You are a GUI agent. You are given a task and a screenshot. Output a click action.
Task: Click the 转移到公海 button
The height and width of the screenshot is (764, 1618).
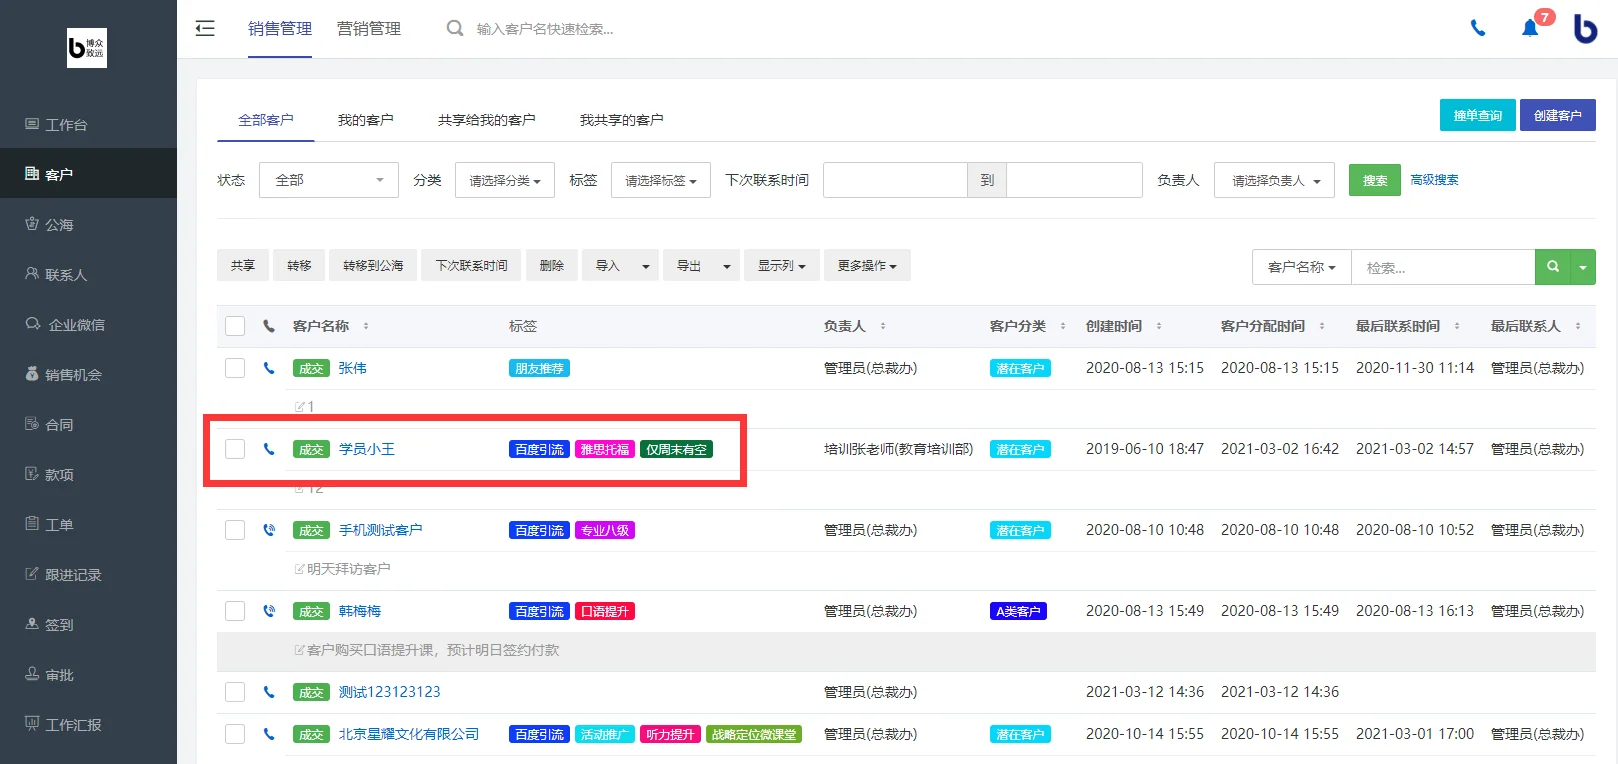[x=373, y=266]
